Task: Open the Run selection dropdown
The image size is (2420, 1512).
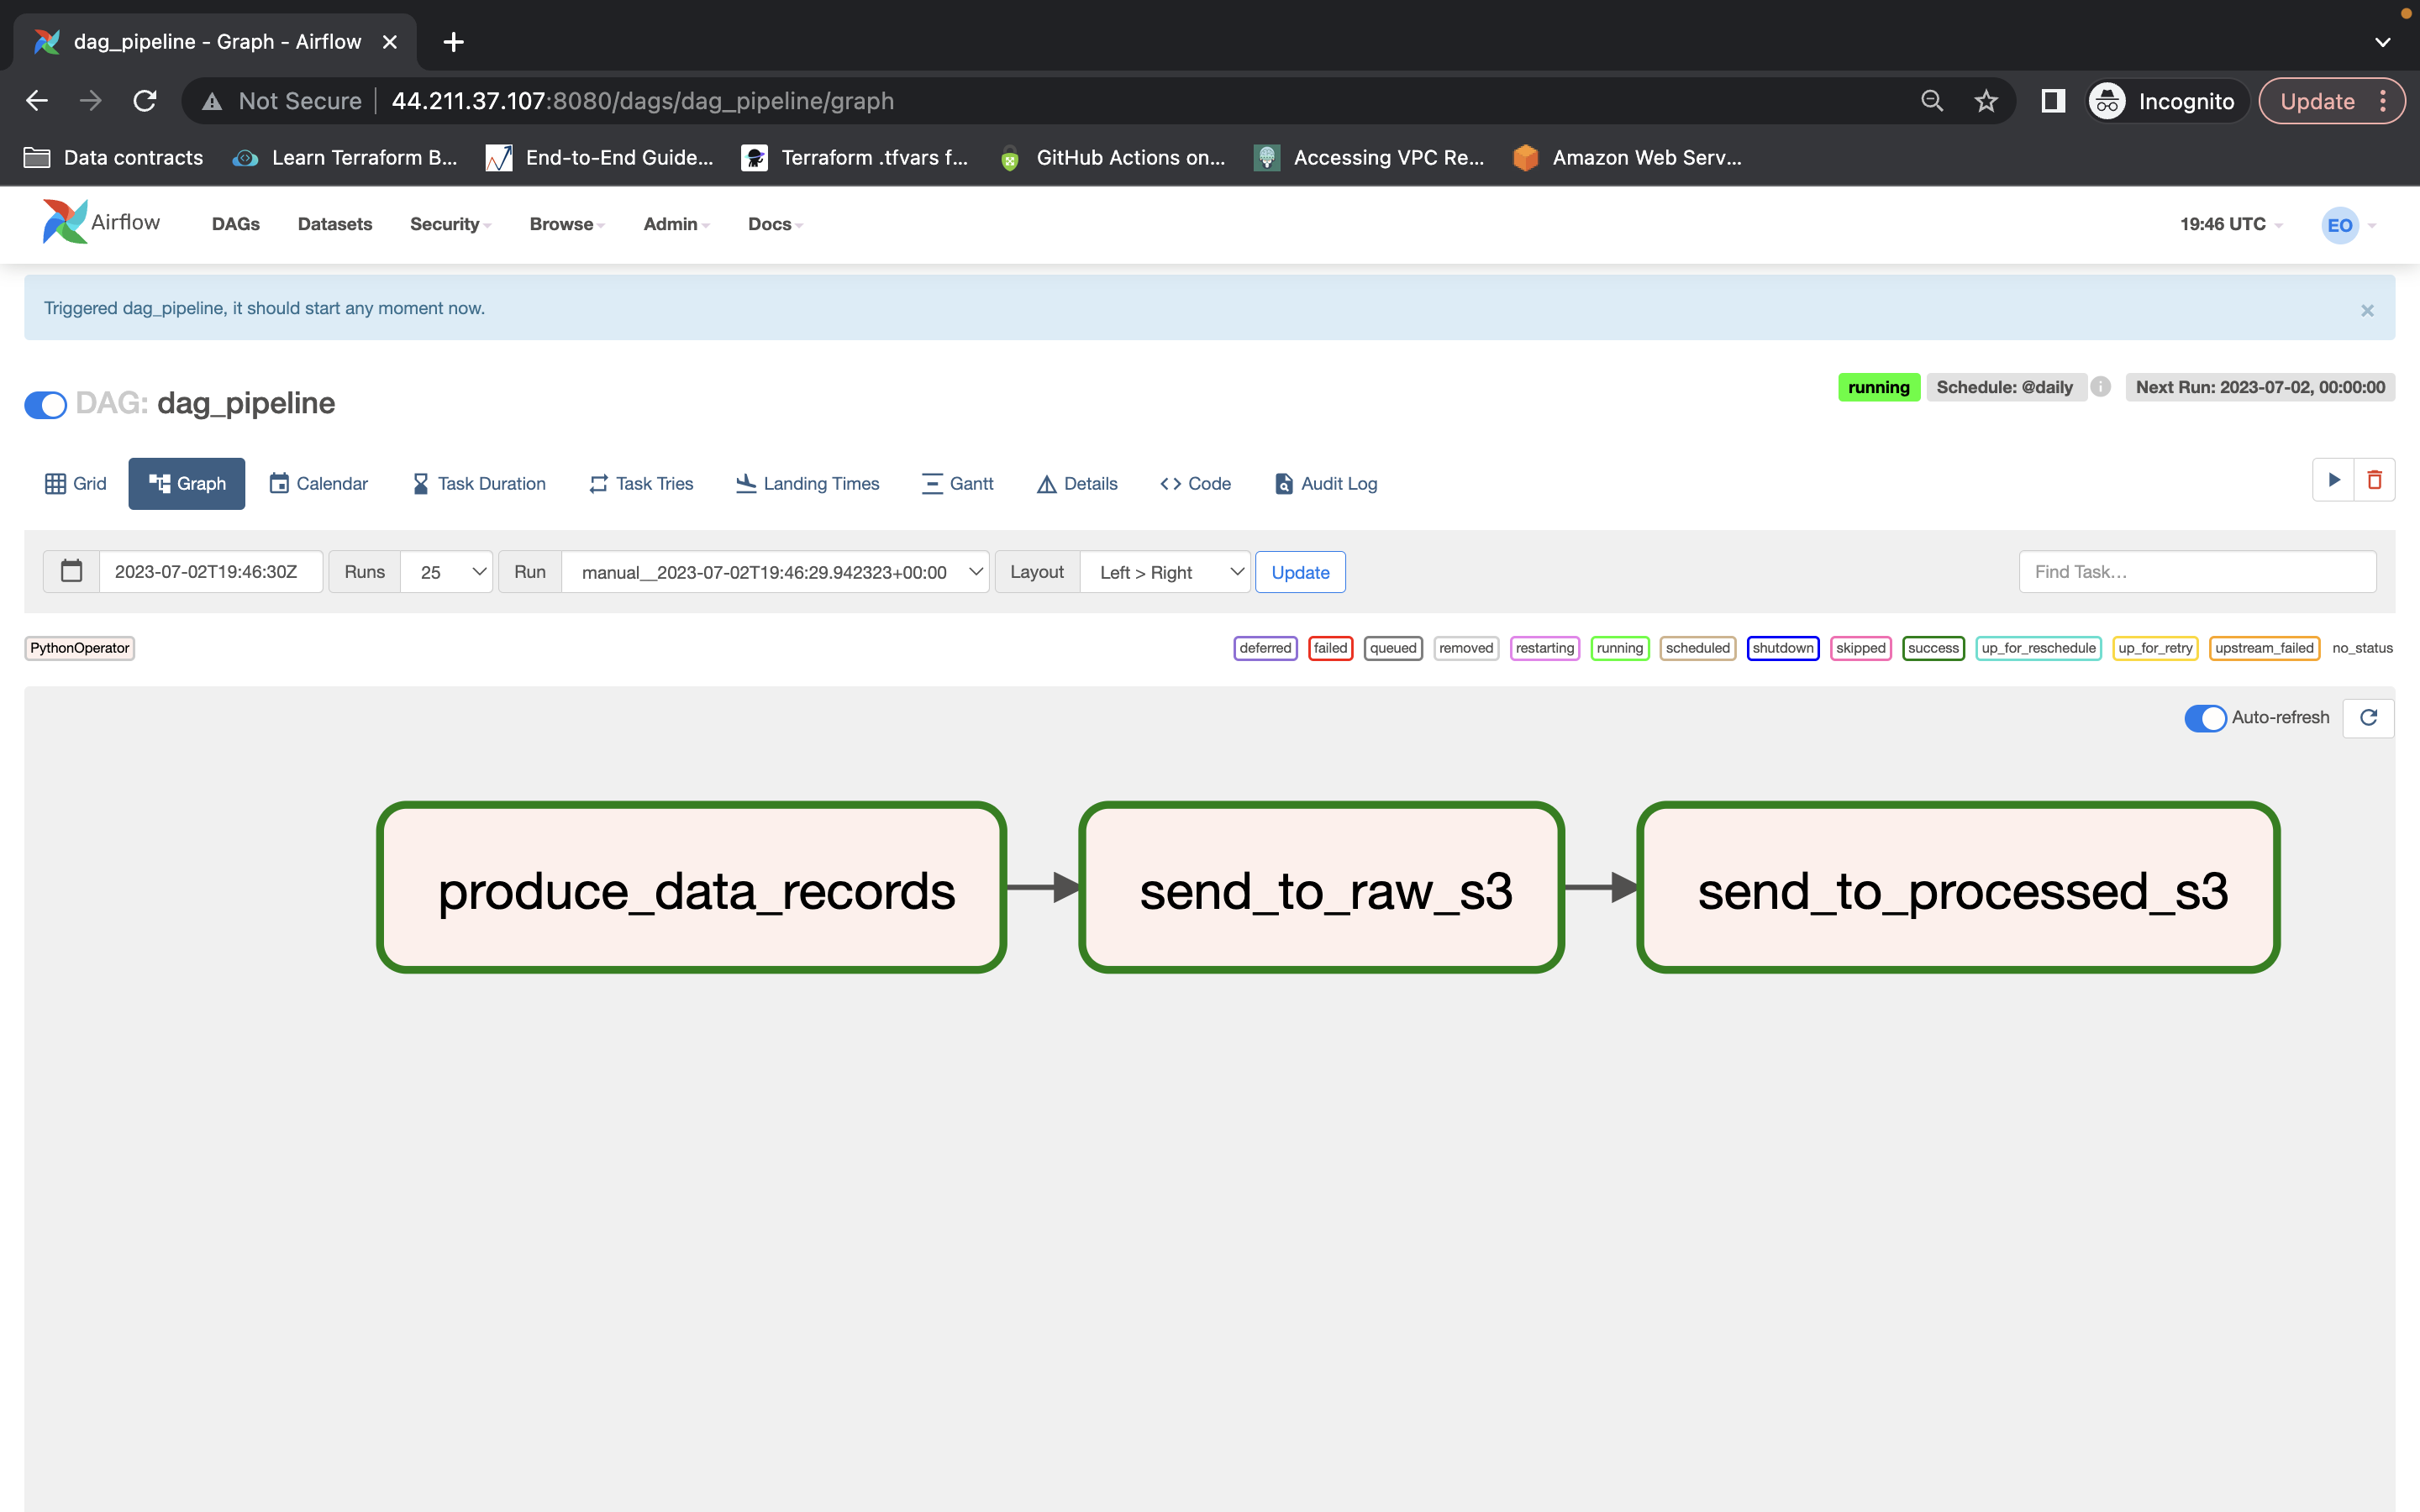Action: [776, 571]
